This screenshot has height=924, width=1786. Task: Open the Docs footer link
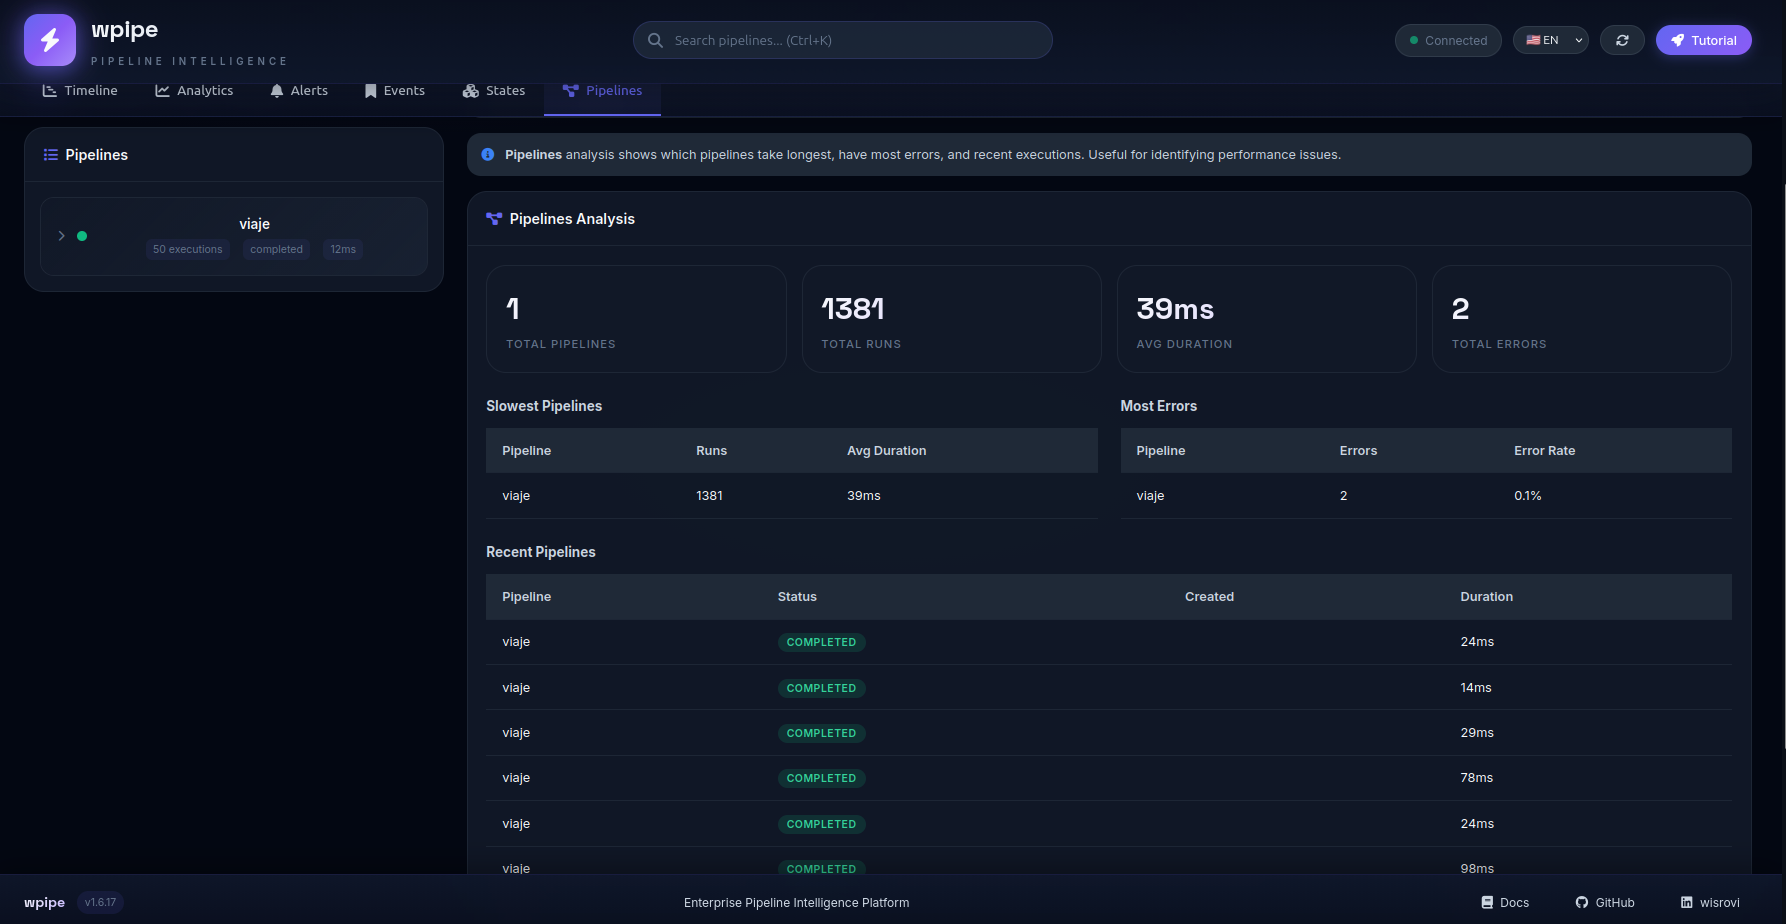click(x=1505, y=902)
